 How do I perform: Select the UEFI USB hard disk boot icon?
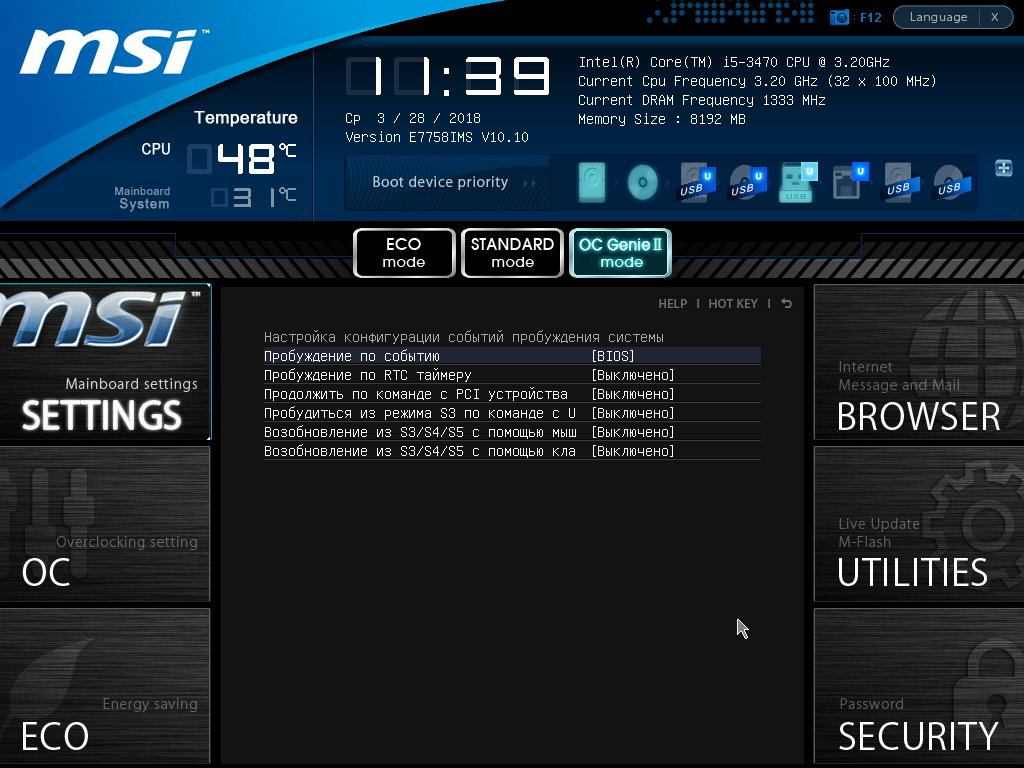point(697,182)
